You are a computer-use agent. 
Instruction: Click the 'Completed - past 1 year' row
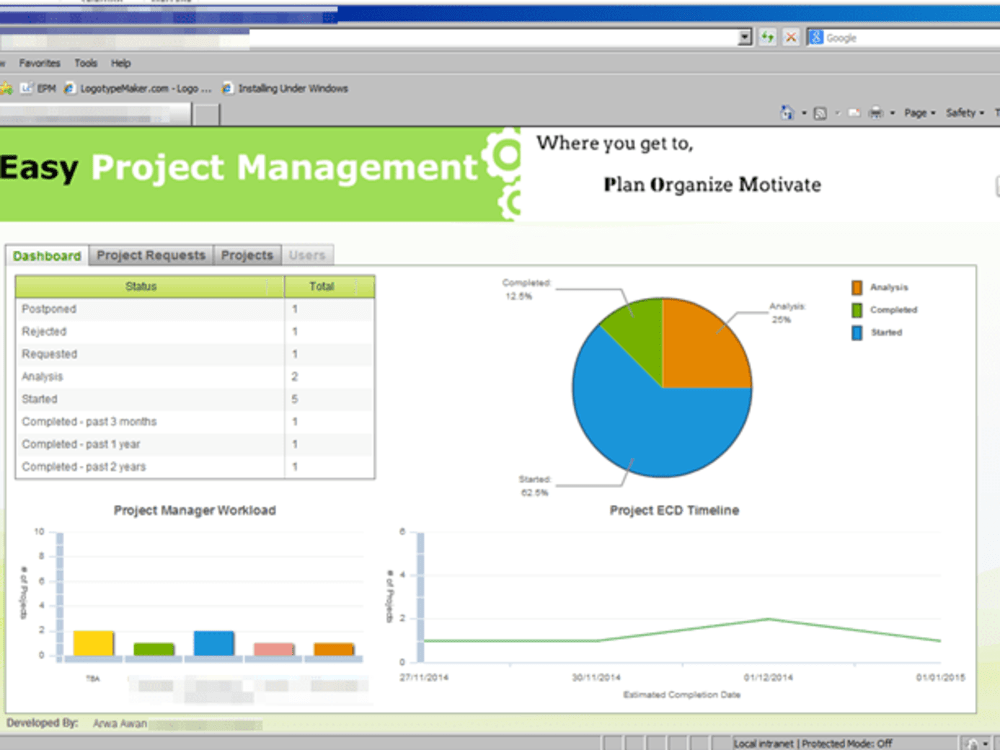[195, 445]
